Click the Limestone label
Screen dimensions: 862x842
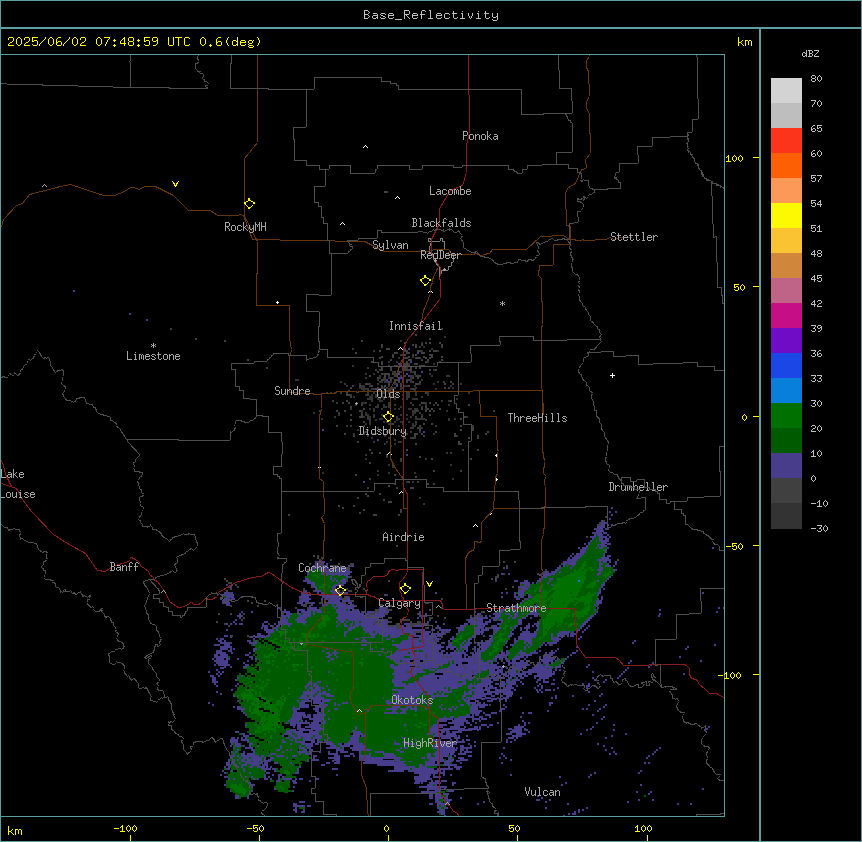pos(153,356)
